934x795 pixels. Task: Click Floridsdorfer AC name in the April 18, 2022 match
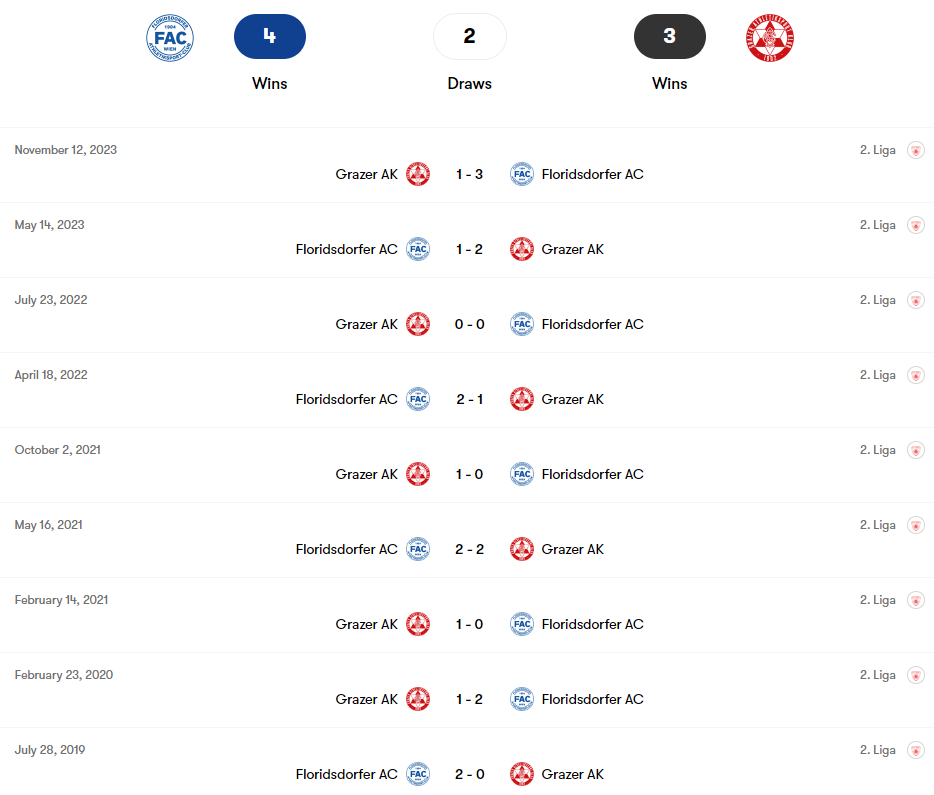346,400
